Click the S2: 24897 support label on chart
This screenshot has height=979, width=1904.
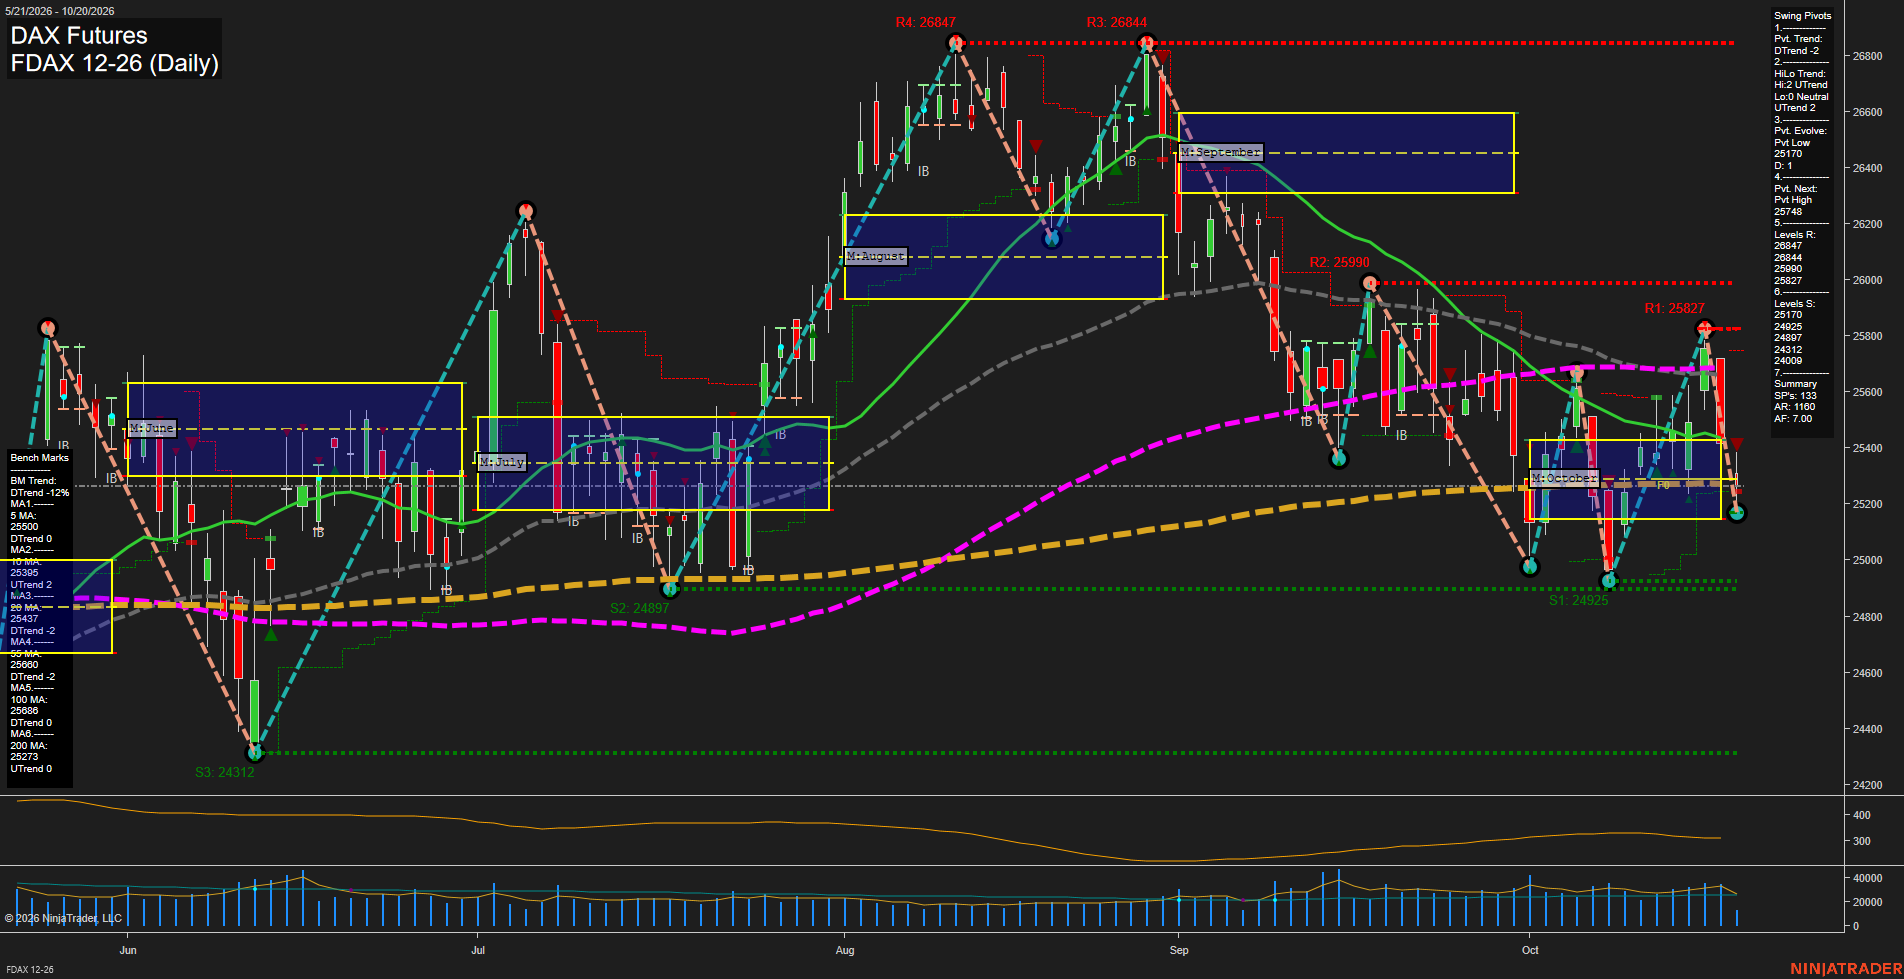[640, 608]
